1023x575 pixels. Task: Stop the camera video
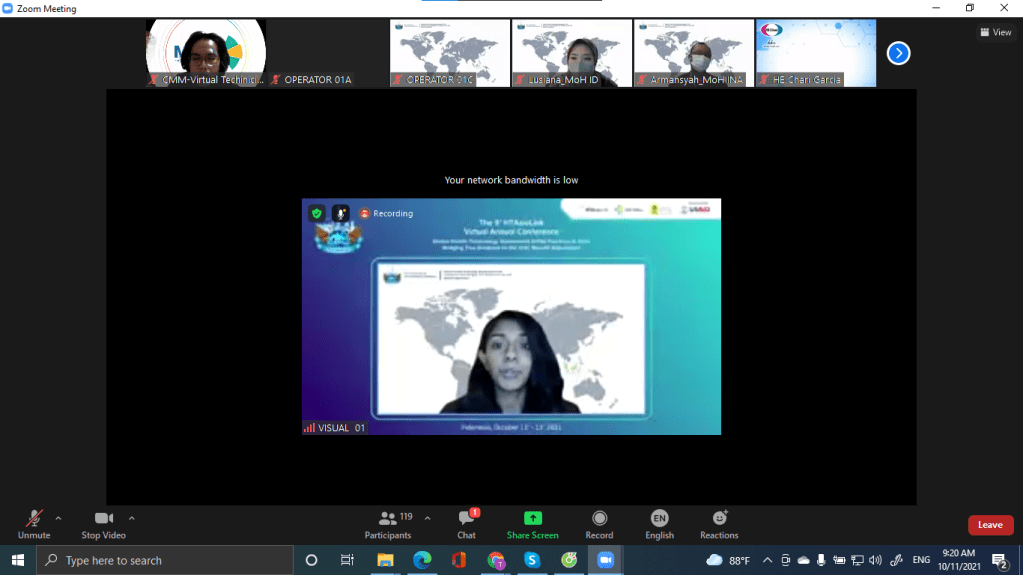point(103,522)
